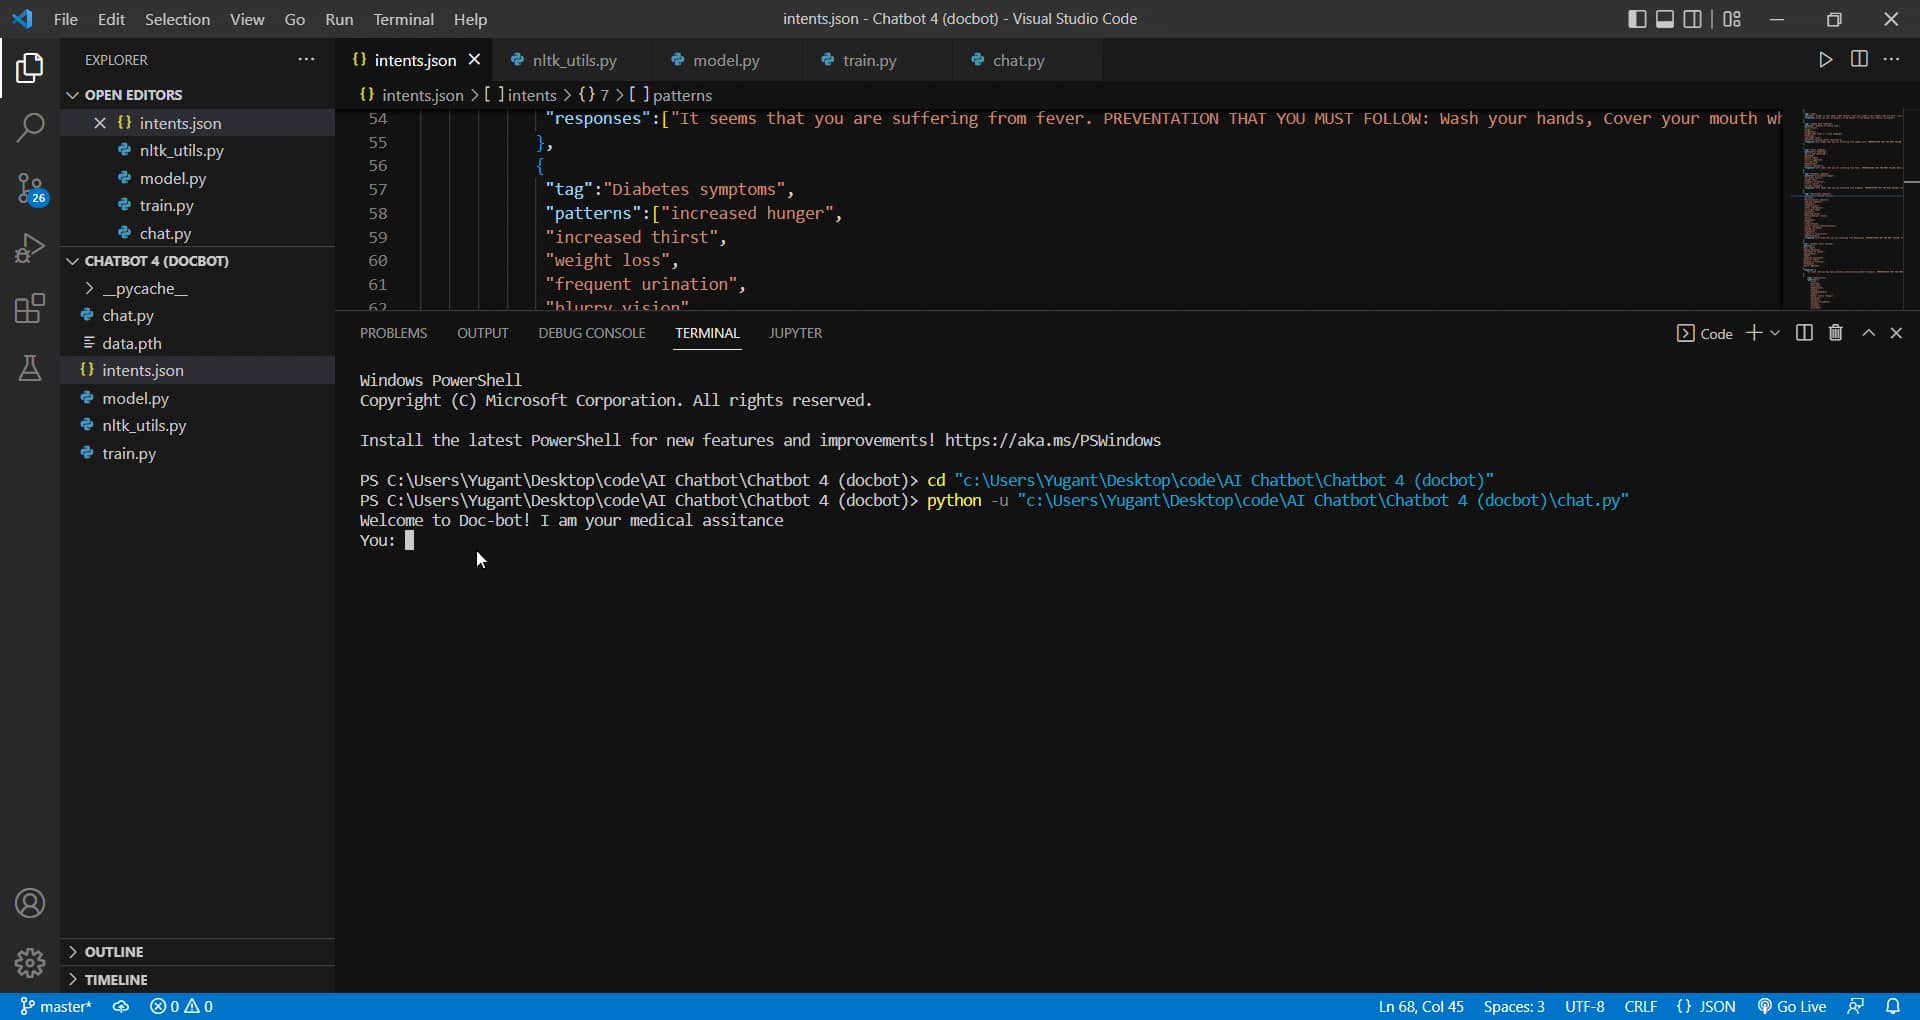Toggle the bottom panel layout button

point(1665,19)
